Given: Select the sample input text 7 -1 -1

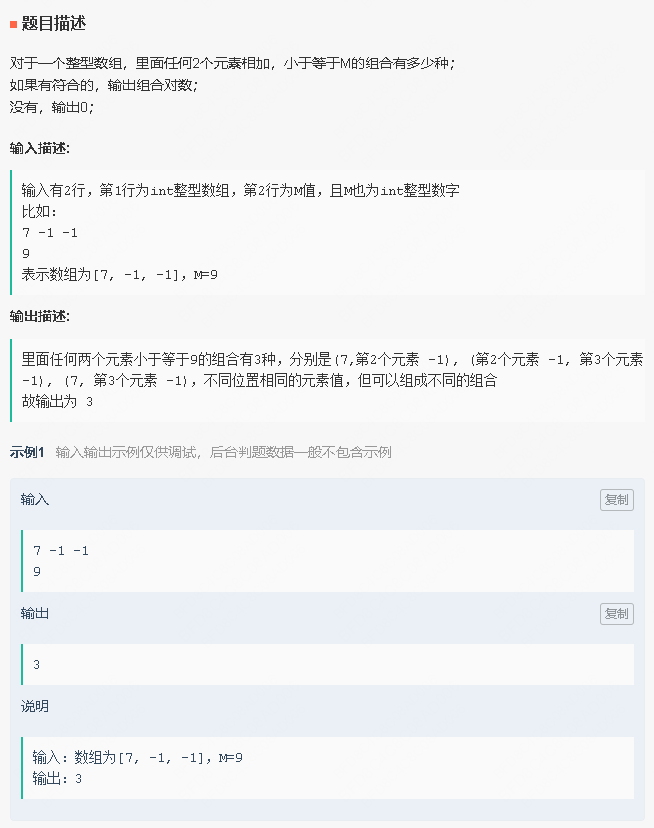Looking at the screenshot, I should click(x=57, y=550).
